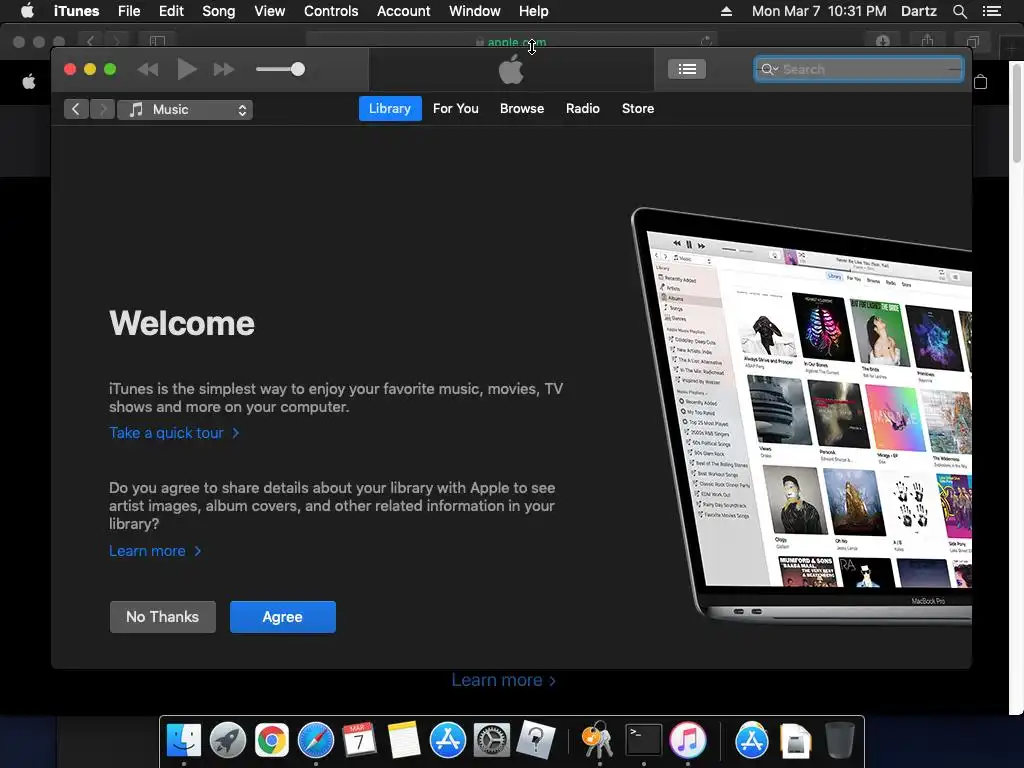Switch to the For You tab
Screen dimensions: 1024x768
[x=456, y=108]
